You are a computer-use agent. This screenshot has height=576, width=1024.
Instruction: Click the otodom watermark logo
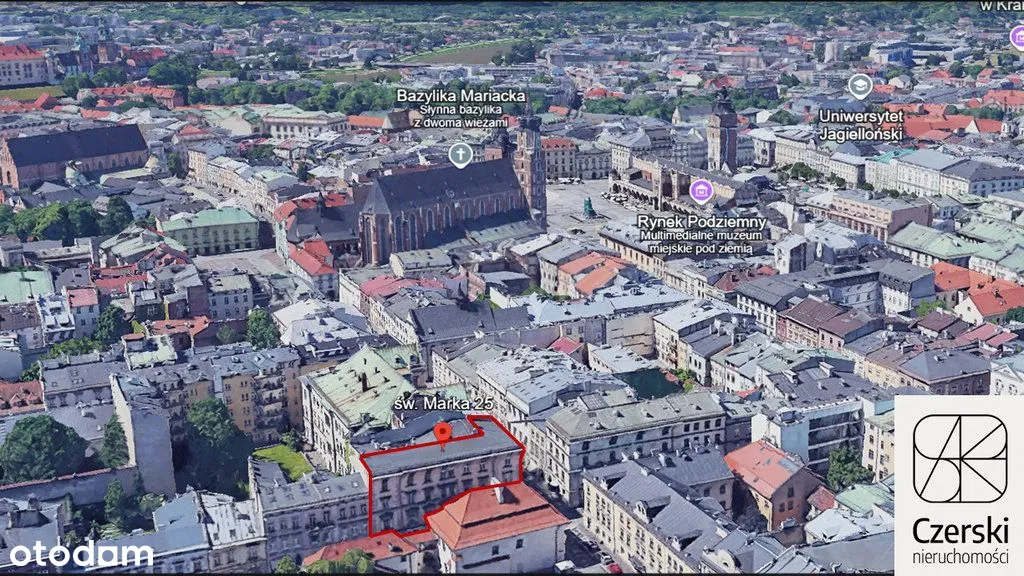pyautogui.click(x=81, y=553)
